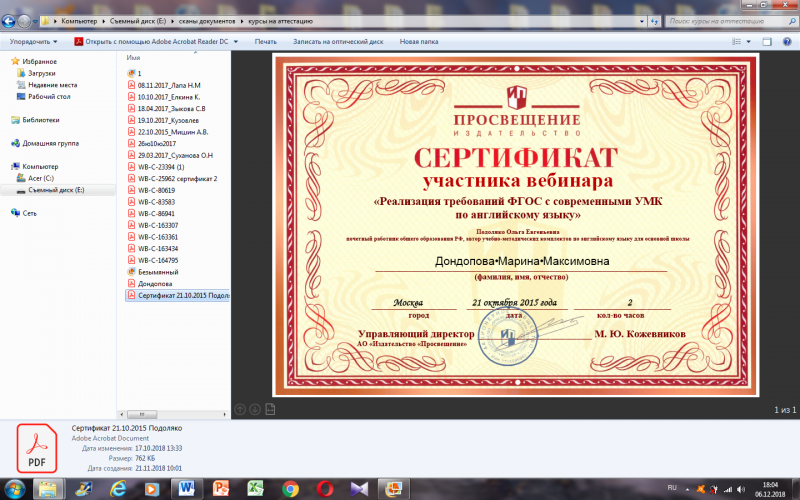Select Записать на оптический диск
This screenshot has width=800, height=500.
click(338, 42)
